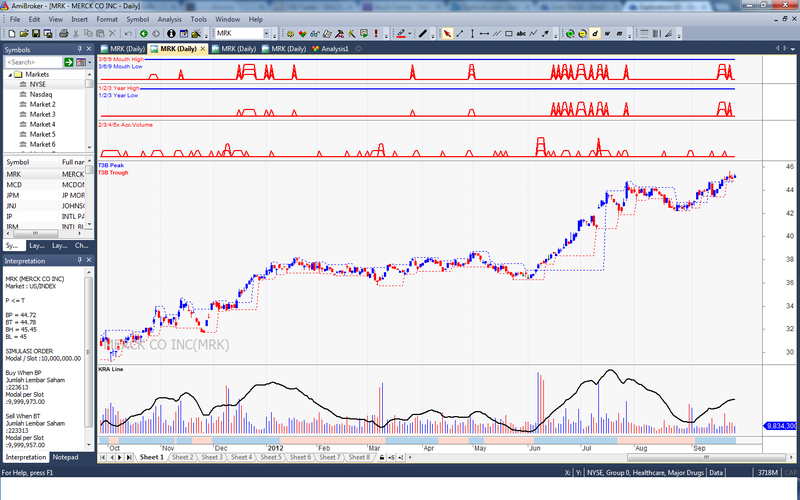Open the Format menu

(107, 19)
